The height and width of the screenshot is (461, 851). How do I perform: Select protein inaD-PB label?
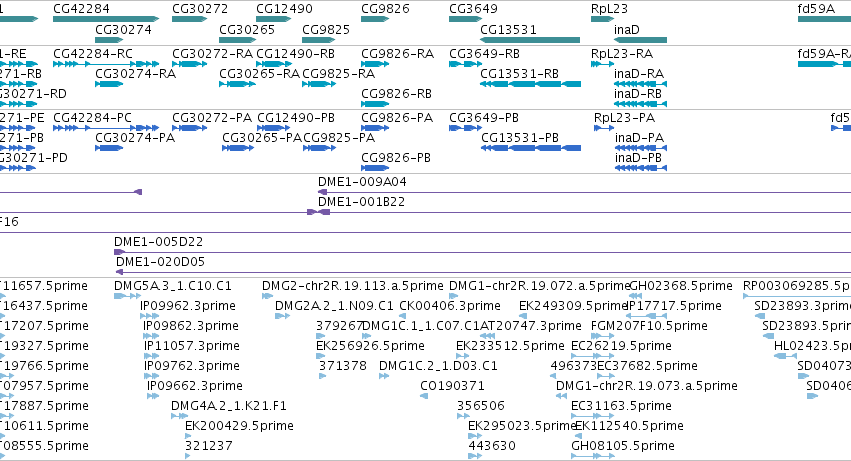638,157
